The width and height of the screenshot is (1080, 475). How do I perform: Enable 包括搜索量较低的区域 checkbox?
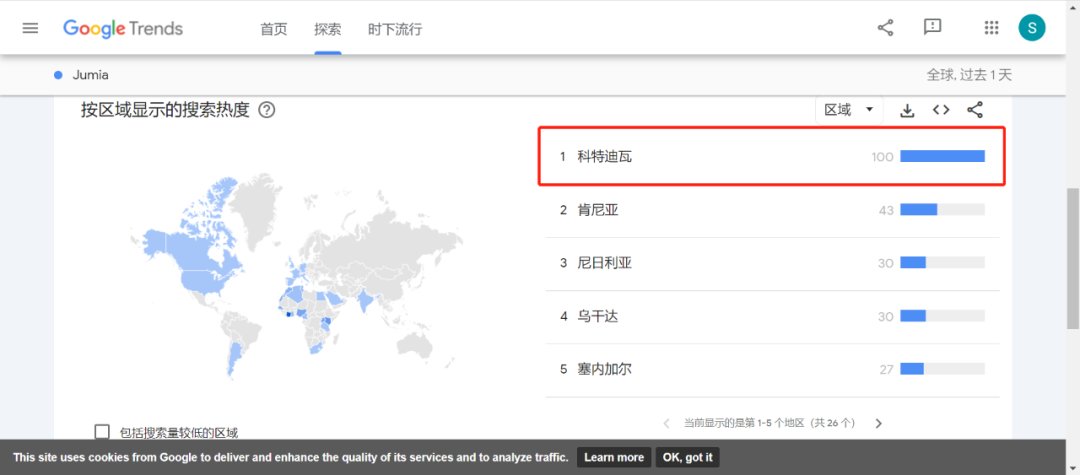click(102, 432)
